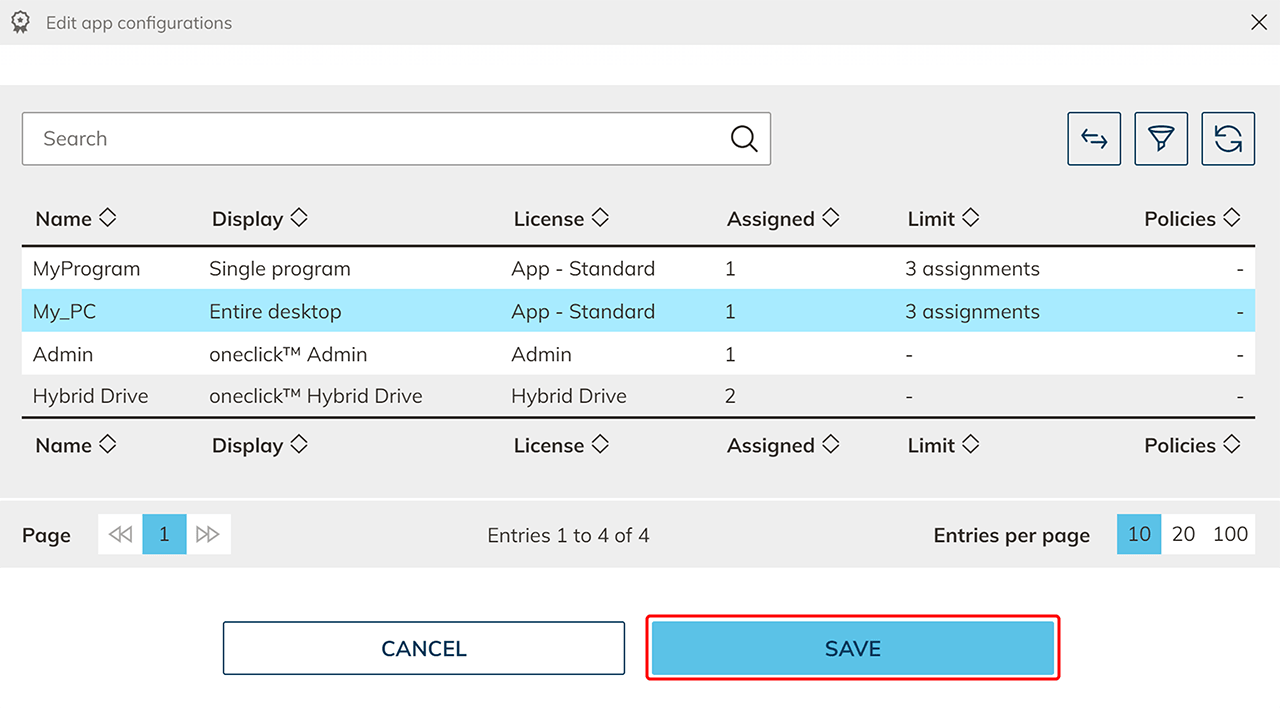1280x708 pixels.
Task: Click the swap arrows column toggle icon
Action: tap(1094, 139)
